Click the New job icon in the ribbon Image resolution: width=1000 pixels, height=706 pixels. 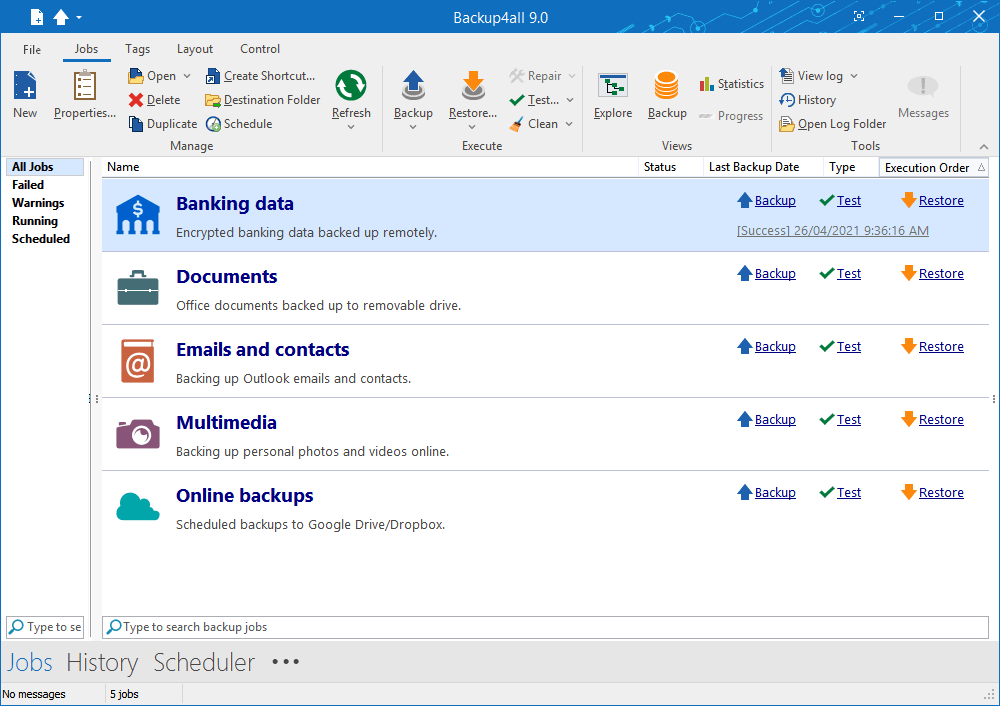(26, 86)
